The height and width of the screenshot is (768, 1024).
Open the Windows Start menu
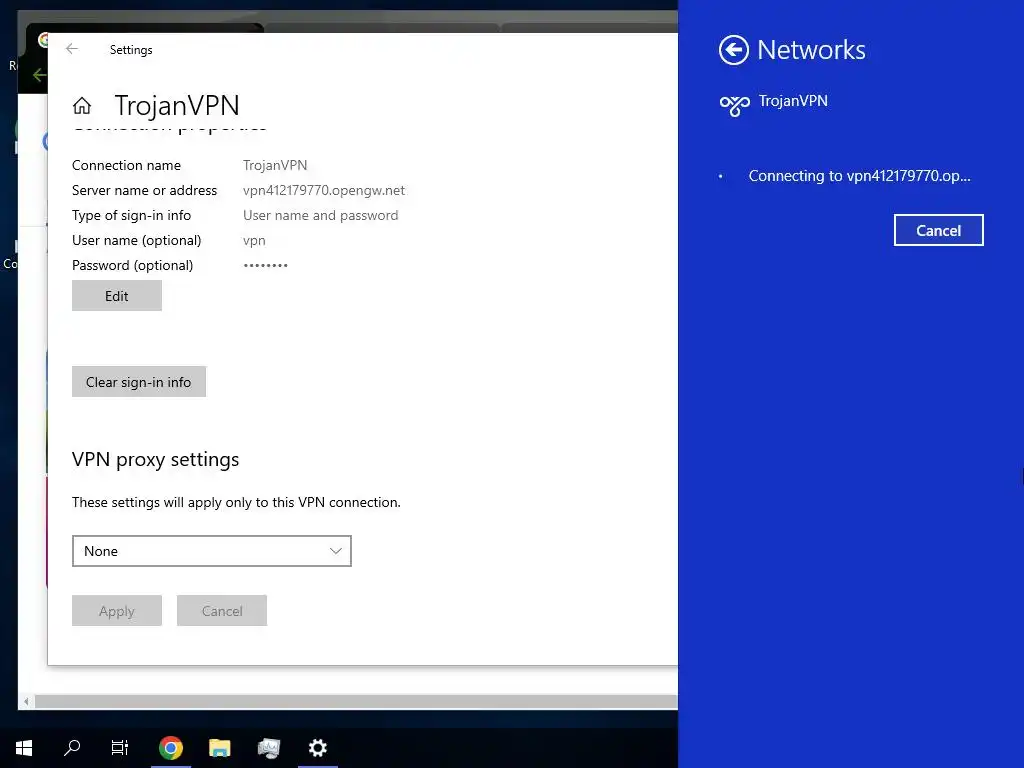24,748
